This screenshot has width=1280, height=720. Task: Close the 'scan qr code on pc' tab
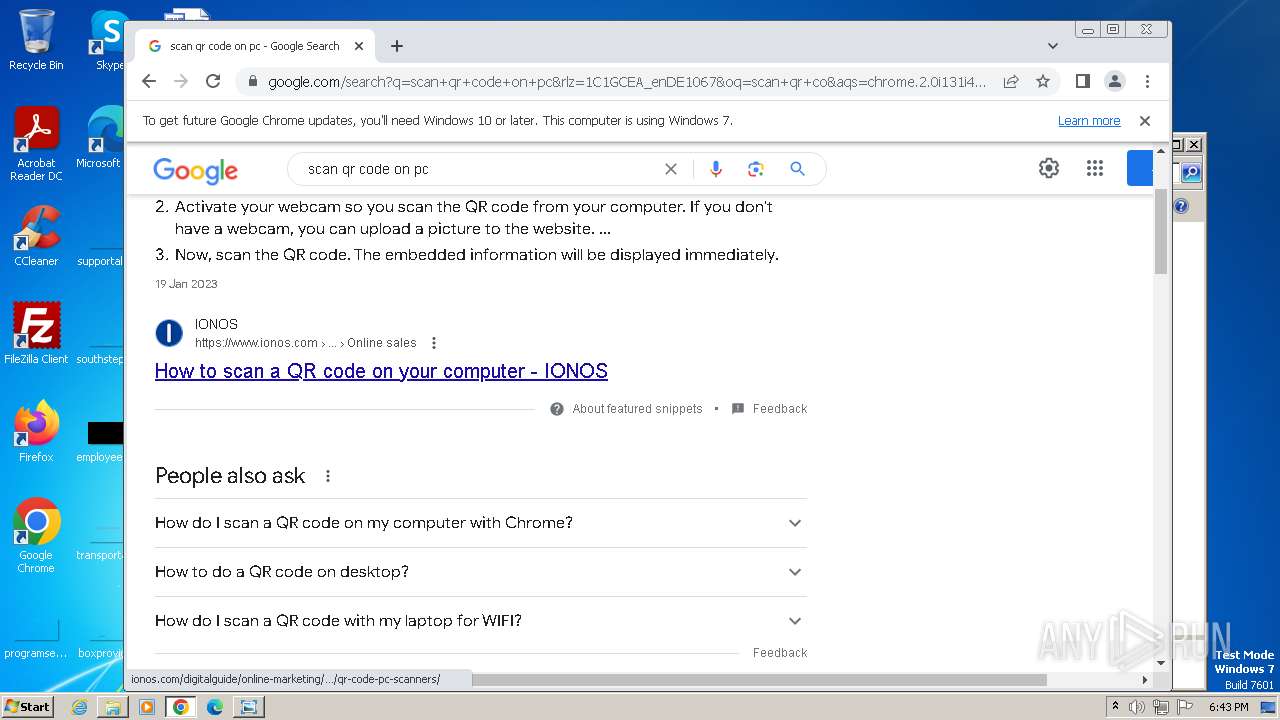[359, 46]
